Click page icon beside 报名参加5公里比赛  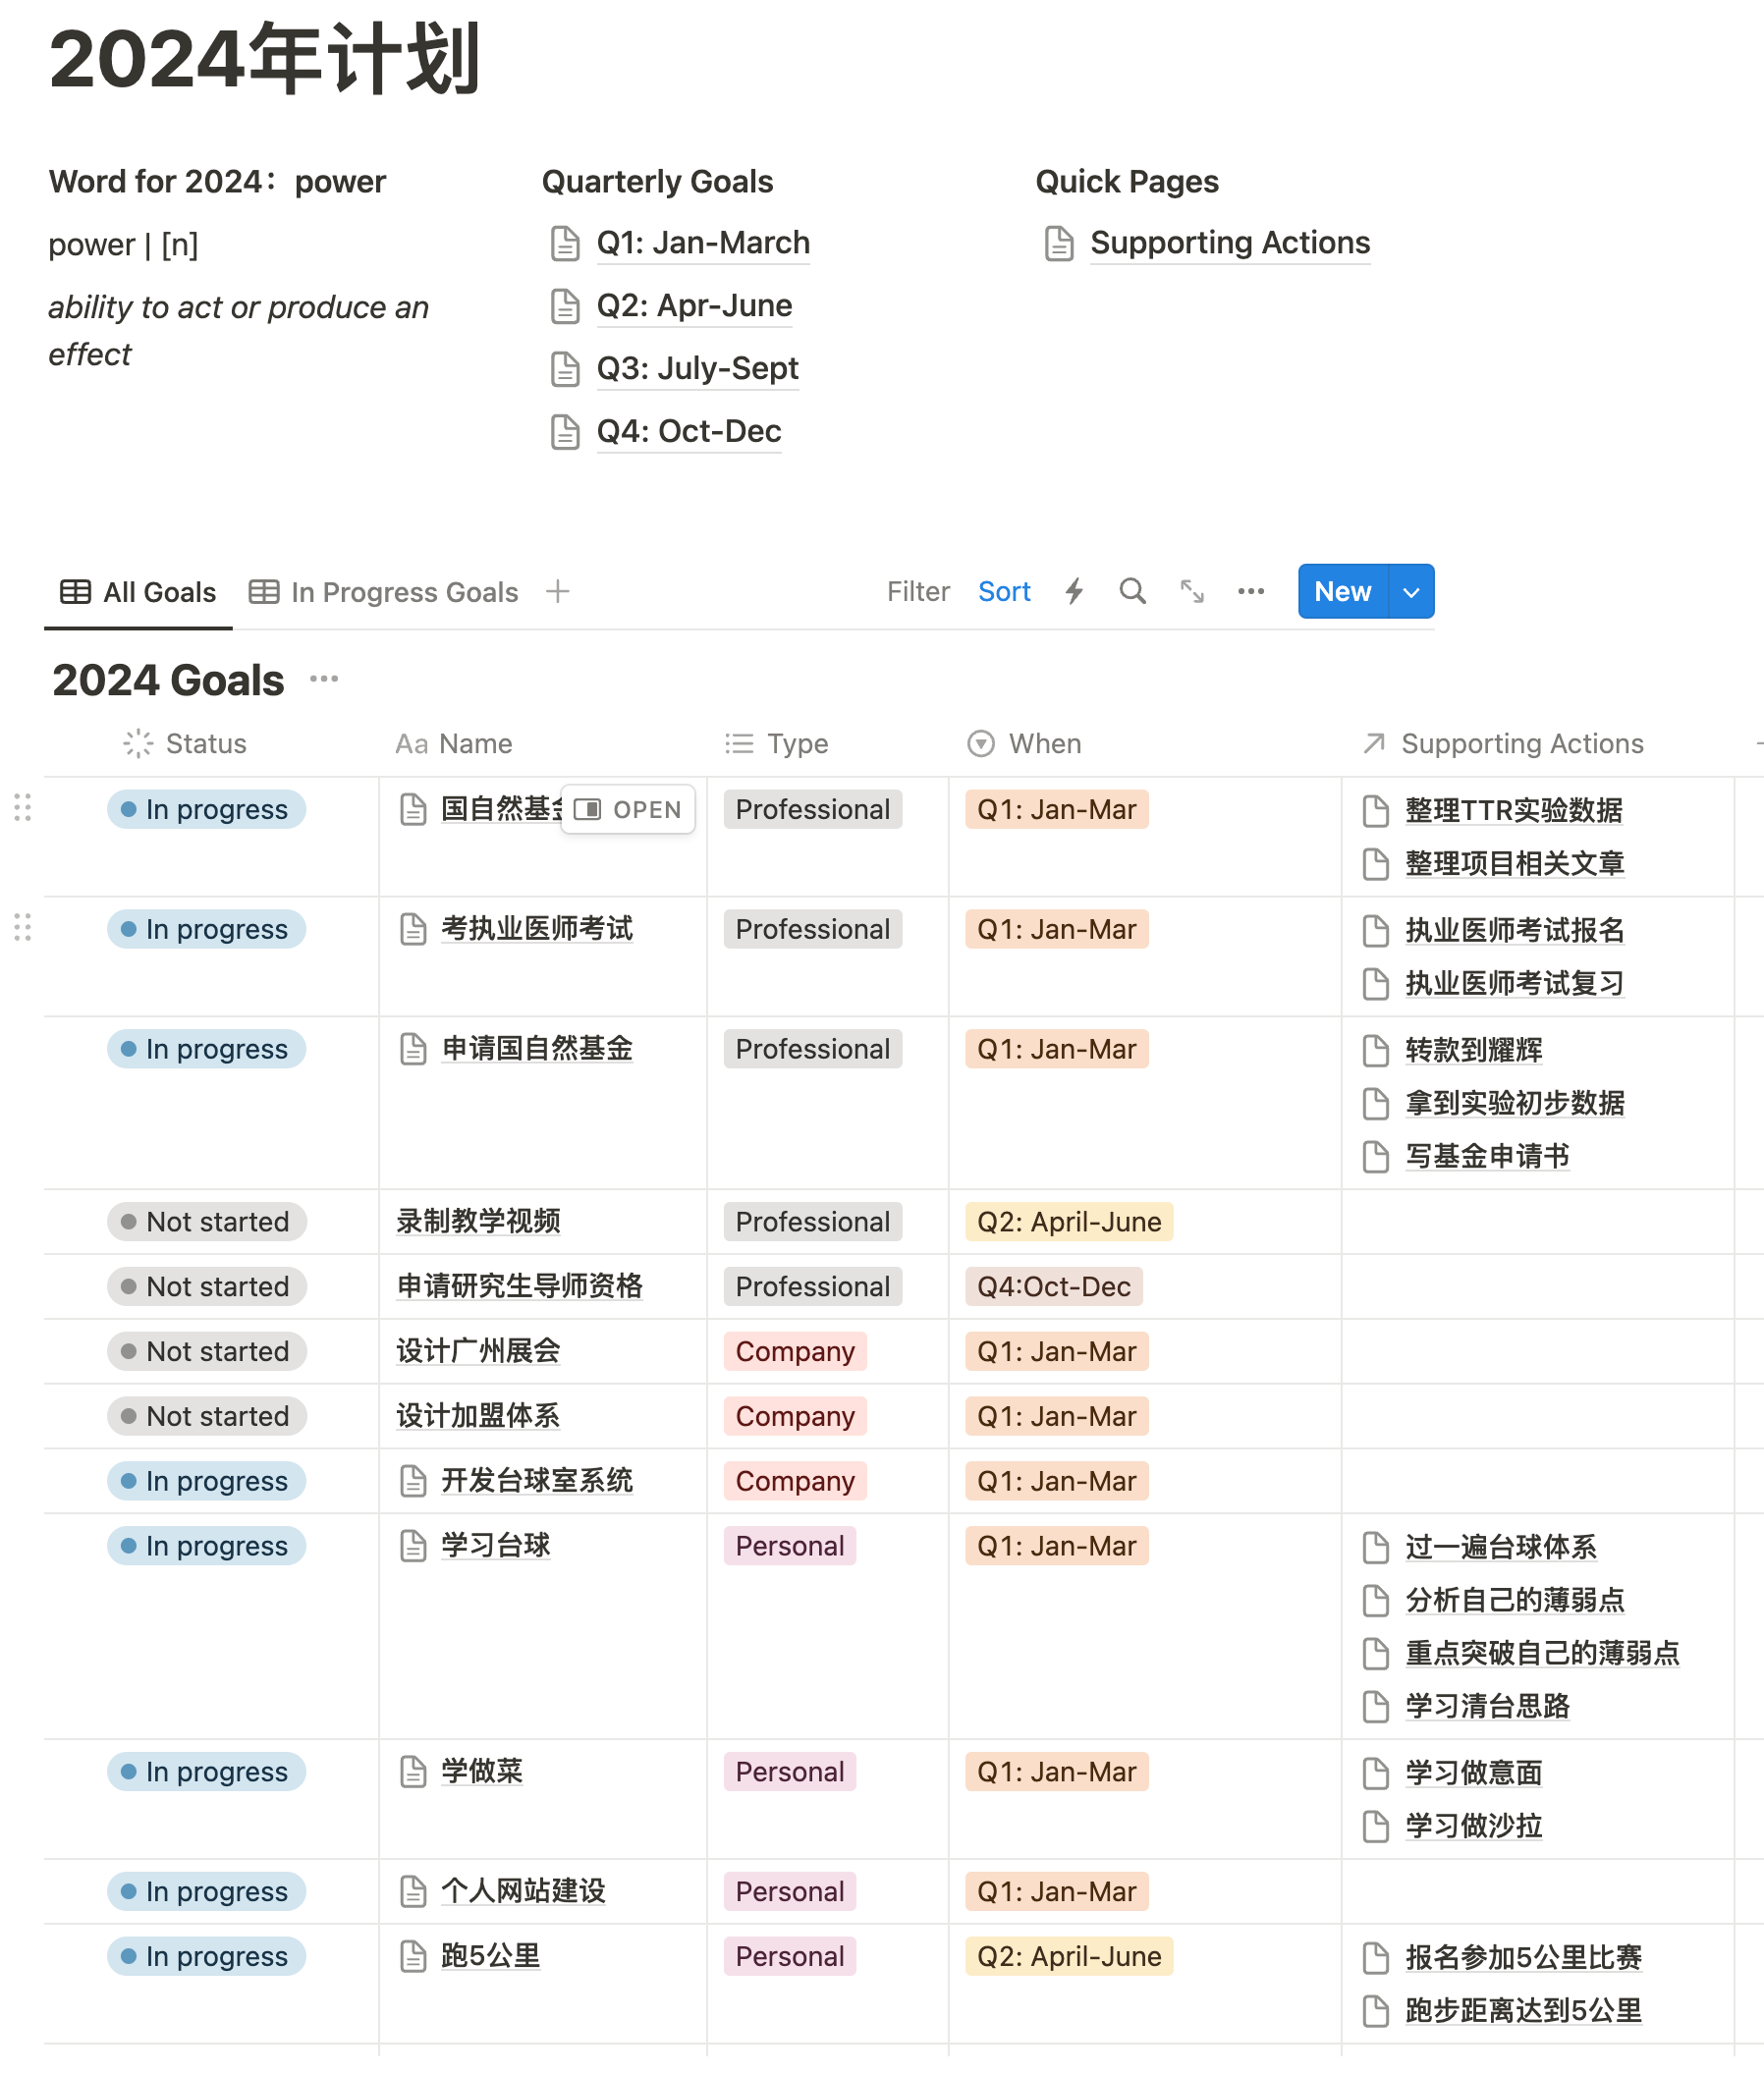pos(1376,1958)
